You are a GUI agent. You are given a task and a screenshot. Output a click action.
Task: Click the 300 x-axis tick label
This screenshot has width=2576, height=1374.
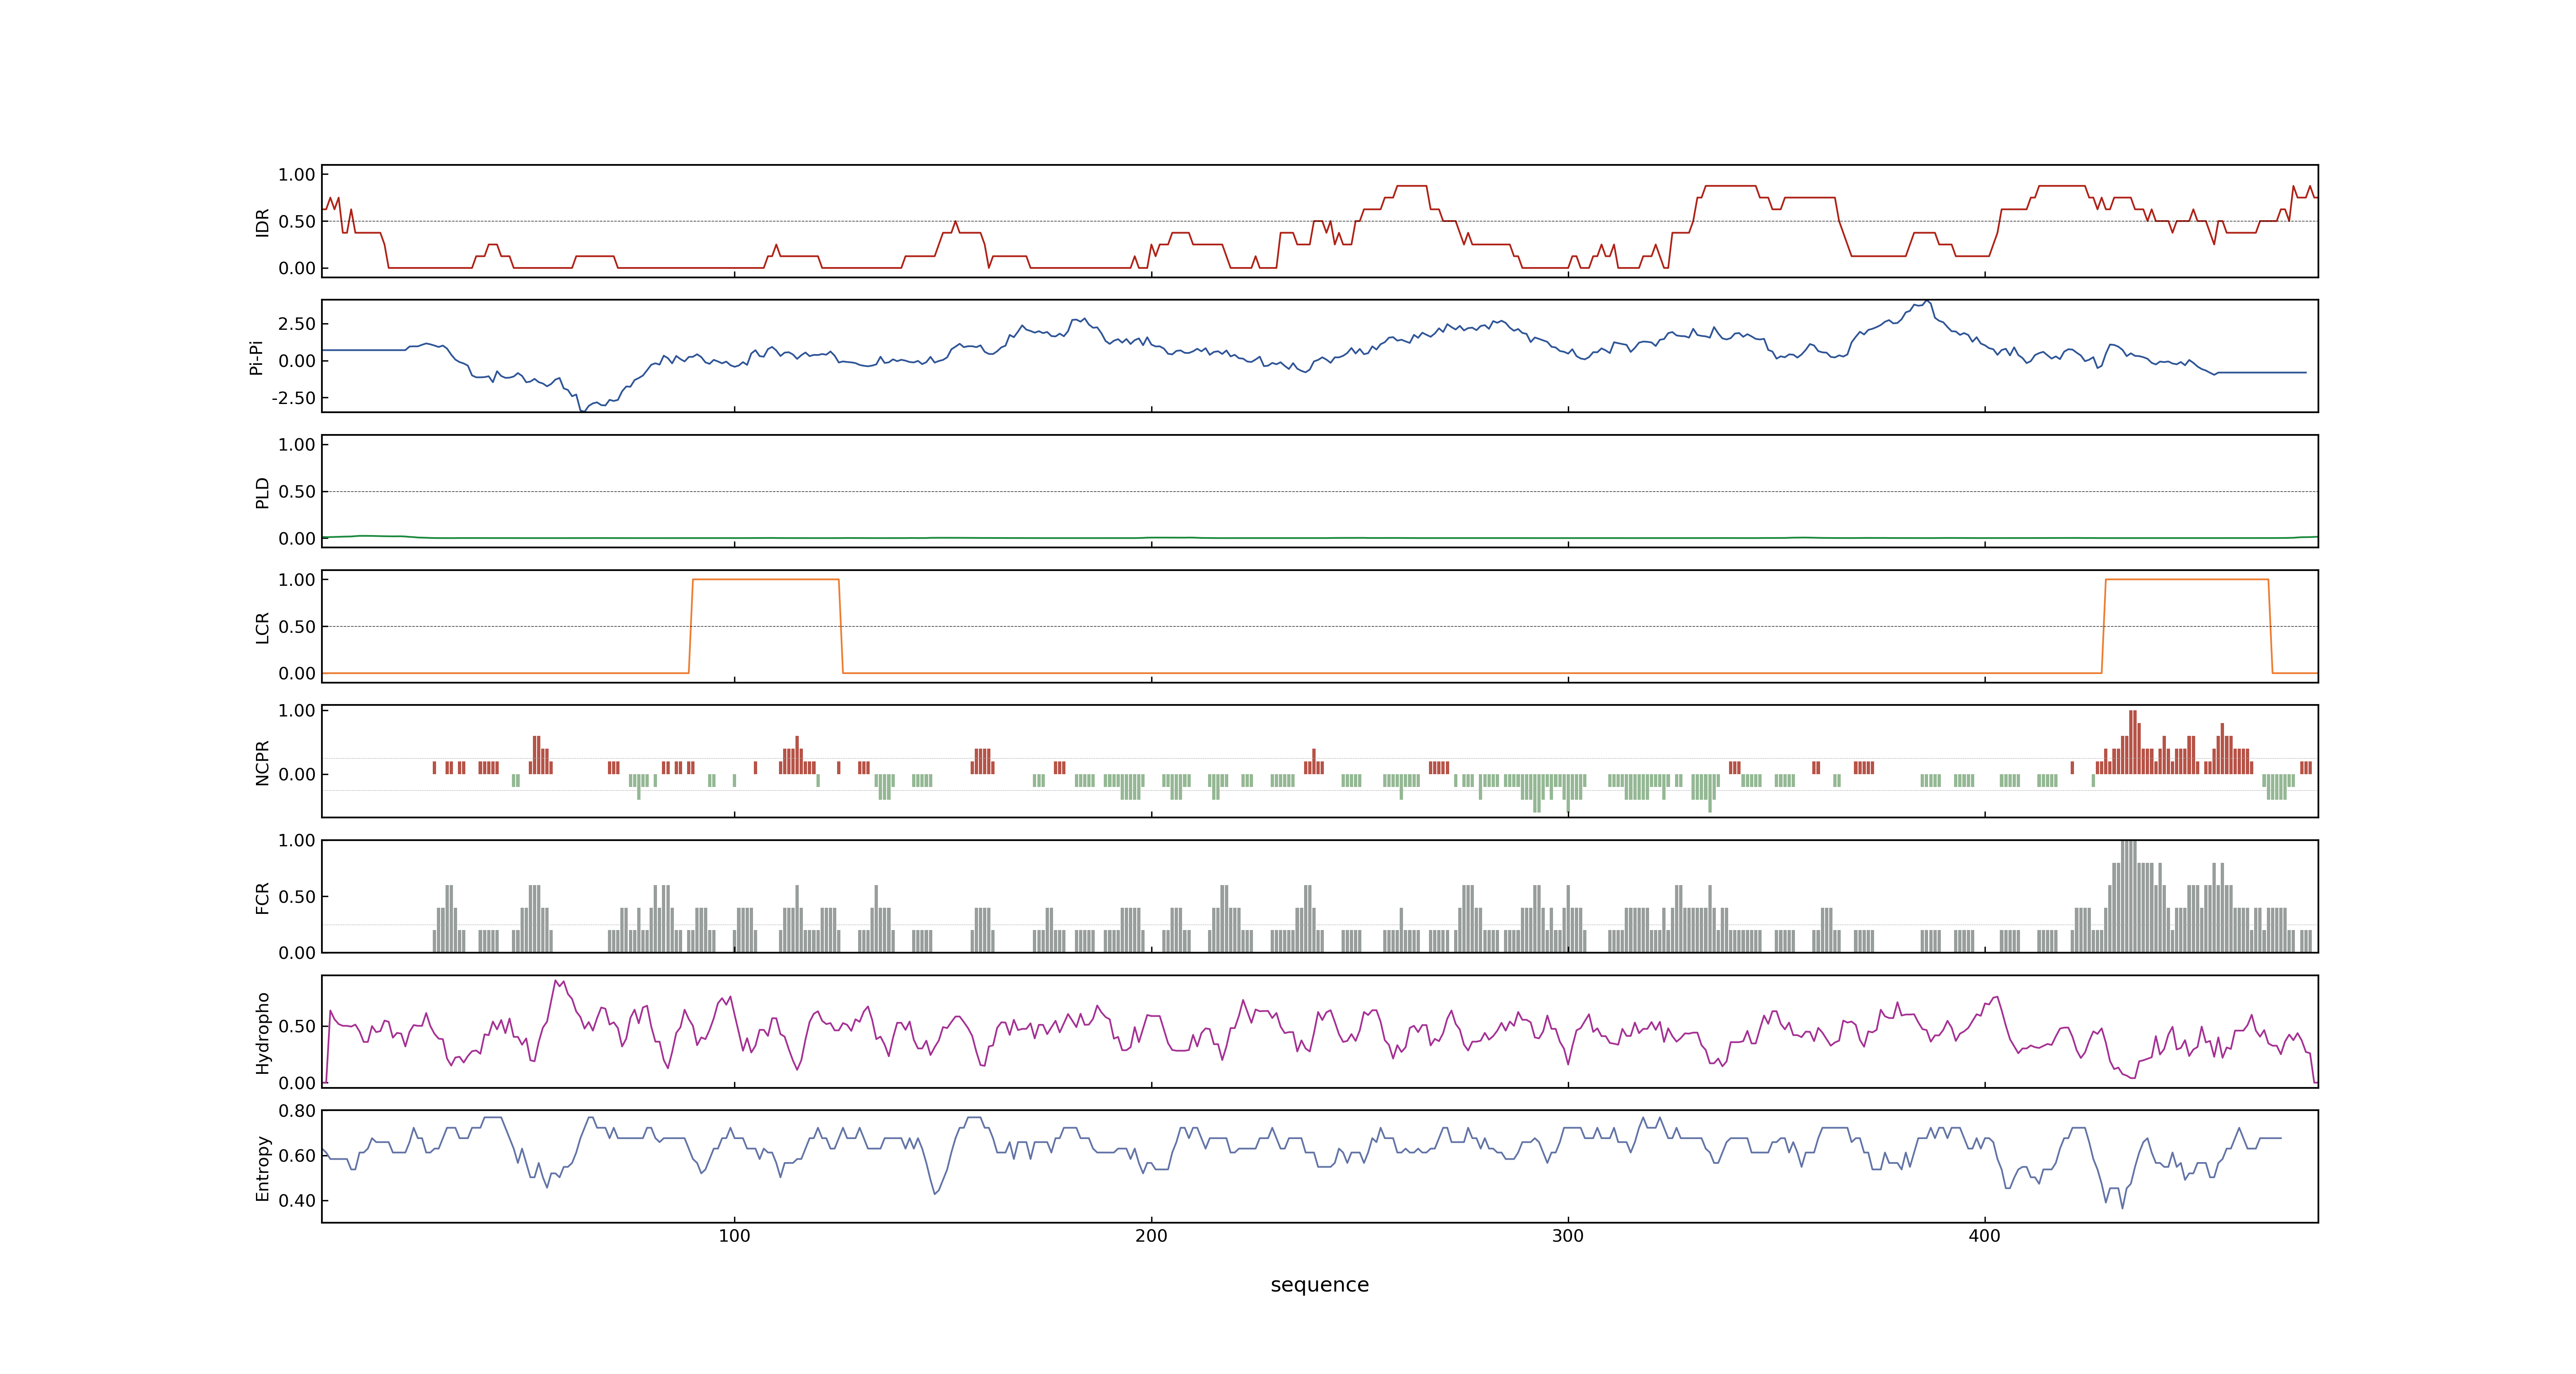(x=1568, y=1236)
